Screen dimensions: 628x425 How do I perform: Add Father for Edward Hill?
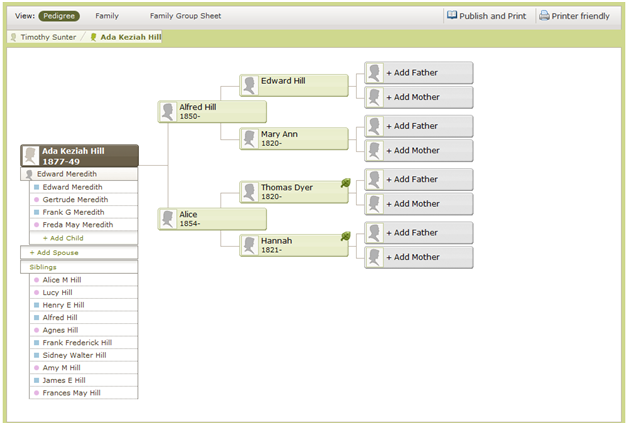click(x=418, y=73)
